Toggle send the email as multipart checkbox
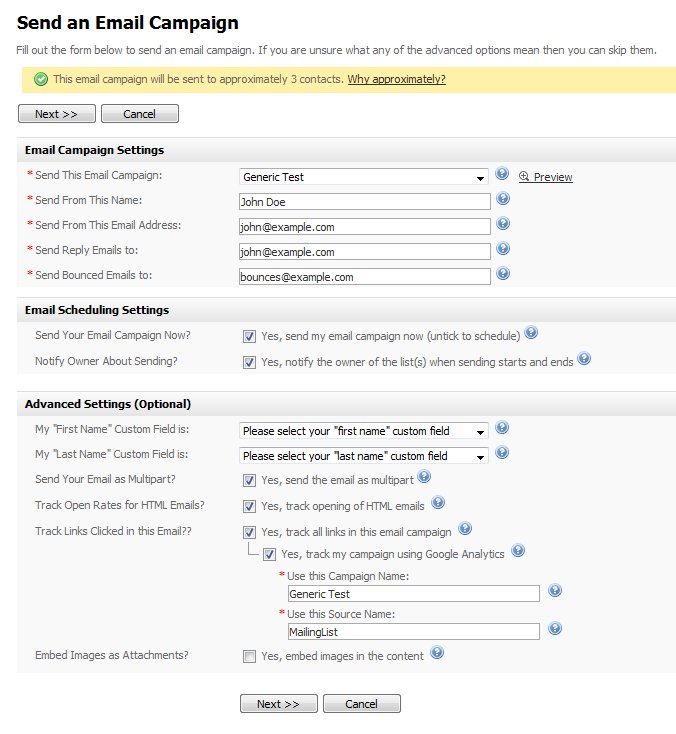This screenshot has width=676, height=734. (250, 481)
